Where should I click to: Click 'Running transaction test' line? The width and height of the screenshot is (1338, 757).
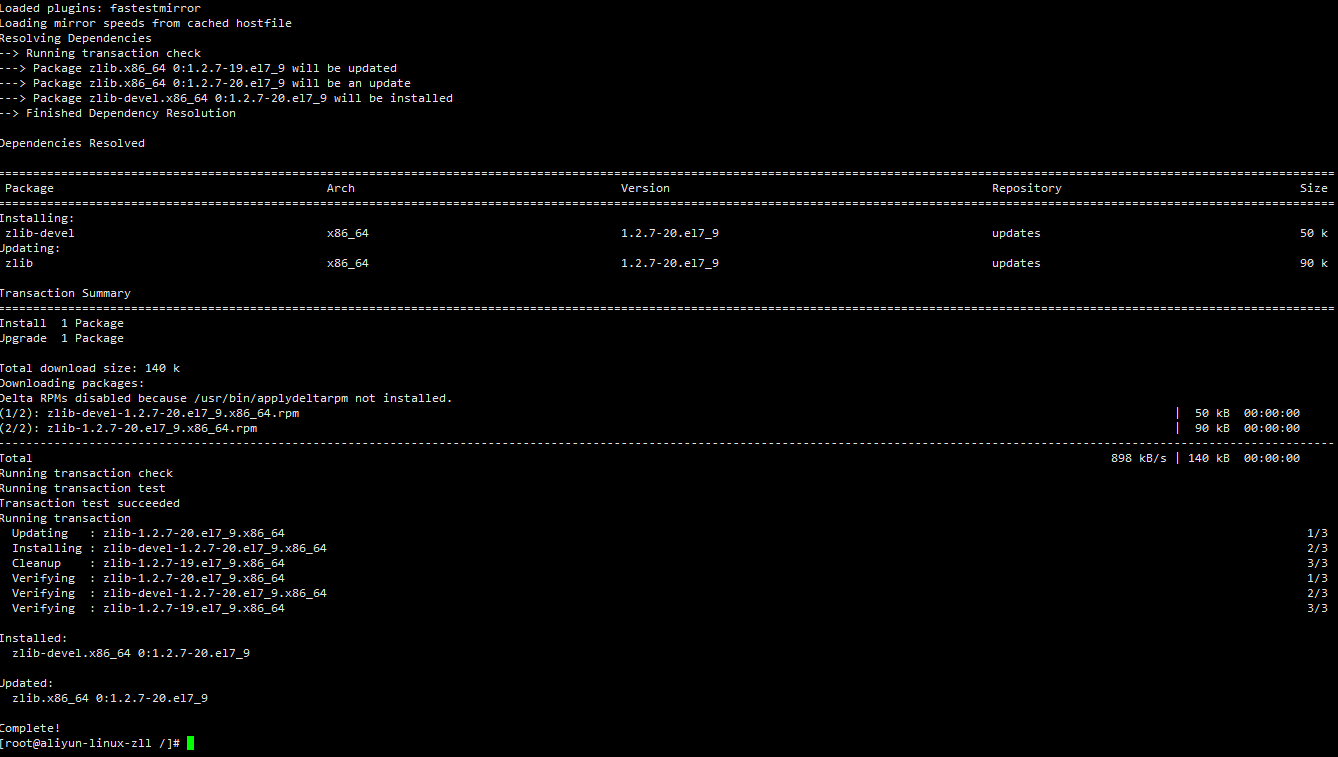tap(83, 488)
